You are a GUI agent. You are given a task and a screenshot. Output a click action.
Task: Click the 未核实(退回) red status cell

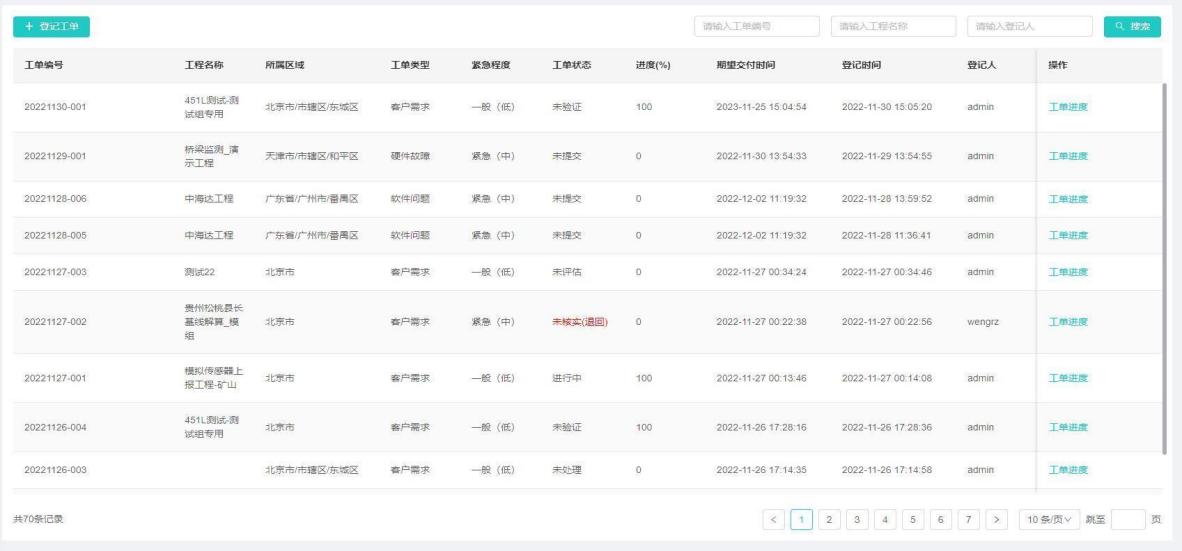pyautogui.click(x=579, y=321)
